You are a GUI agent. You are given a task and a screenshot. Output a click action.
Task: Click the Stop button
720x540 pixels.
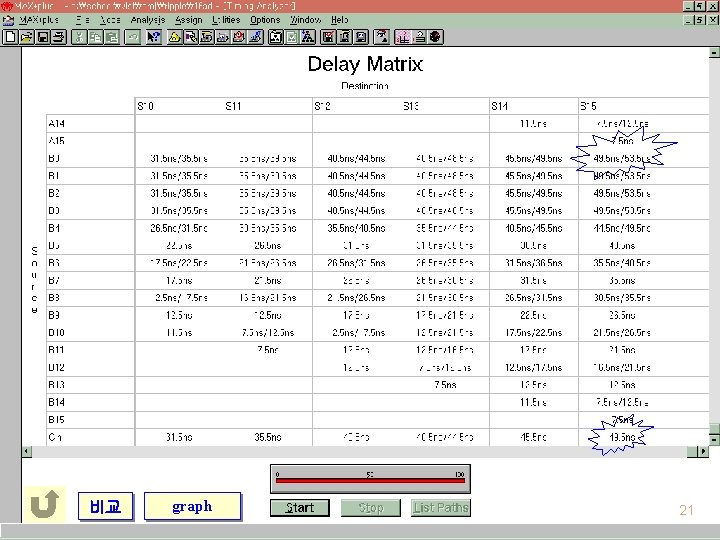[371, 507]
